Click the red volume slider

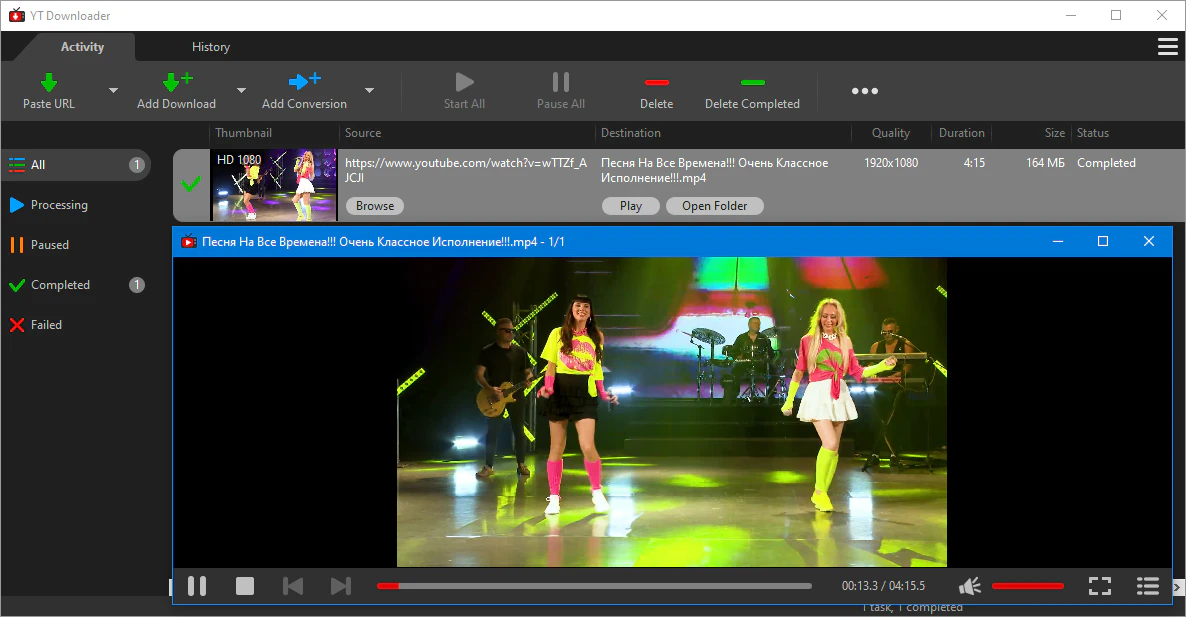point(1027,586)
